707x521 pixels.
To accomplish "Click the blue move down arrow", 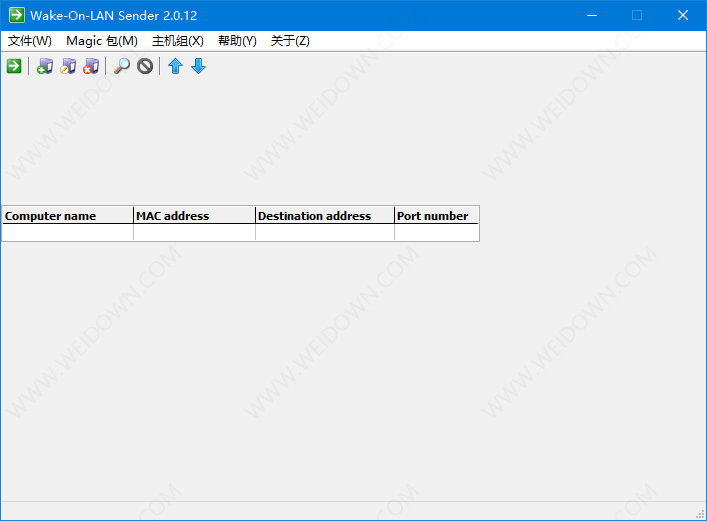I will click(x=198, y=66).
